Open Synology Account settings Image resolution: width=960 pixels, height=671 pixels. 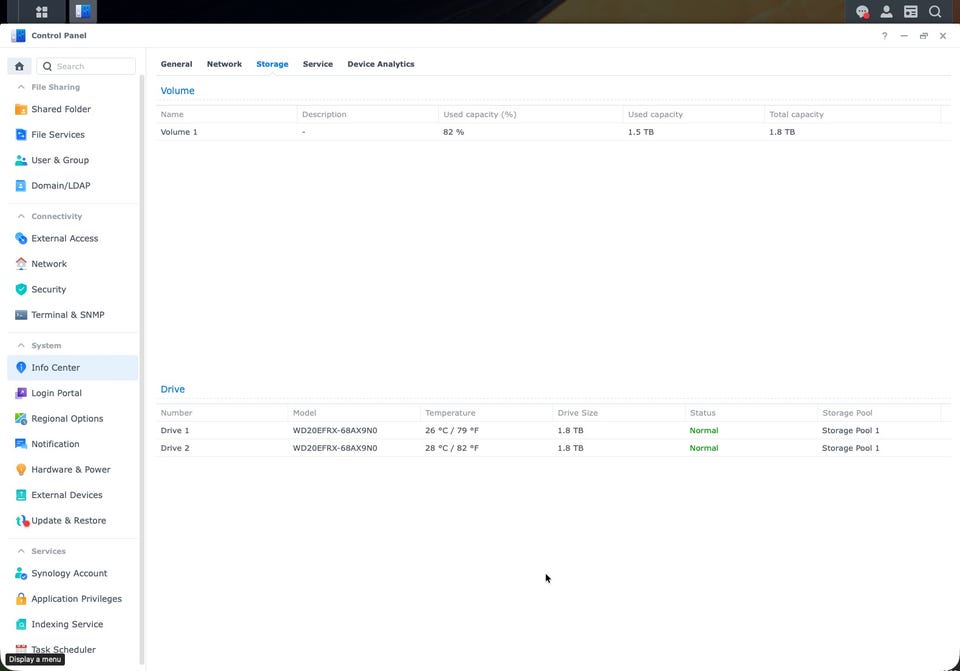(72, 573)
